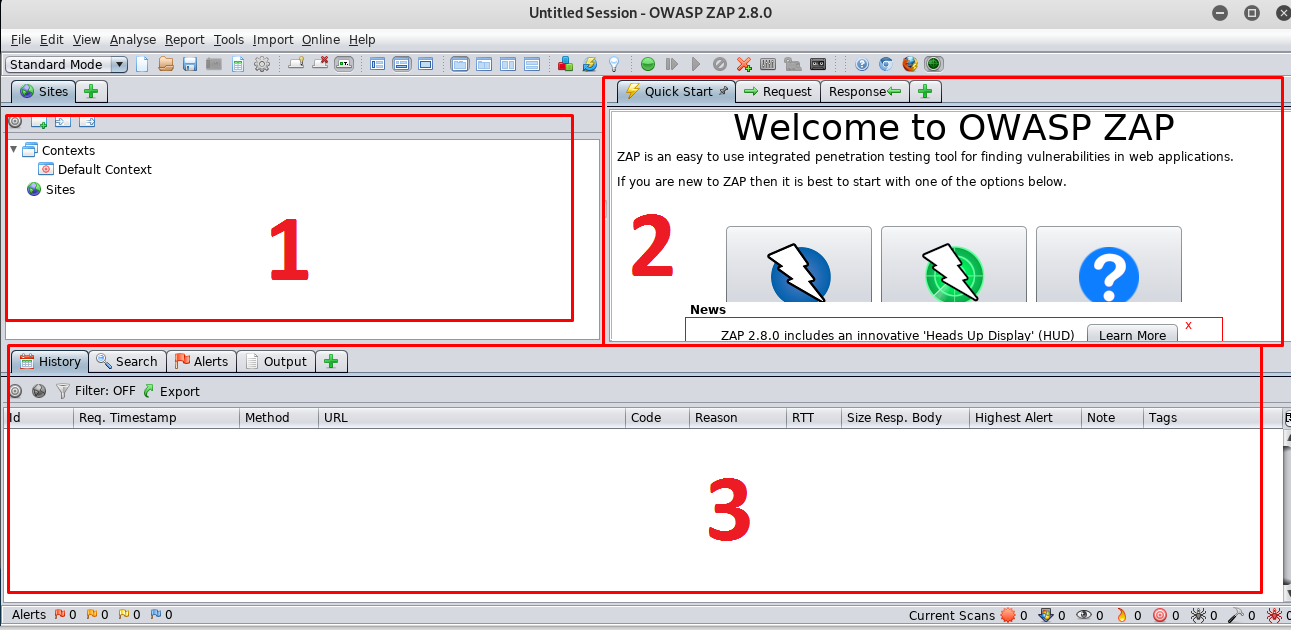Click the blue question mark Learn More tile
Viewport: 1291px width, 630px height.
(x=1109, y=266)
